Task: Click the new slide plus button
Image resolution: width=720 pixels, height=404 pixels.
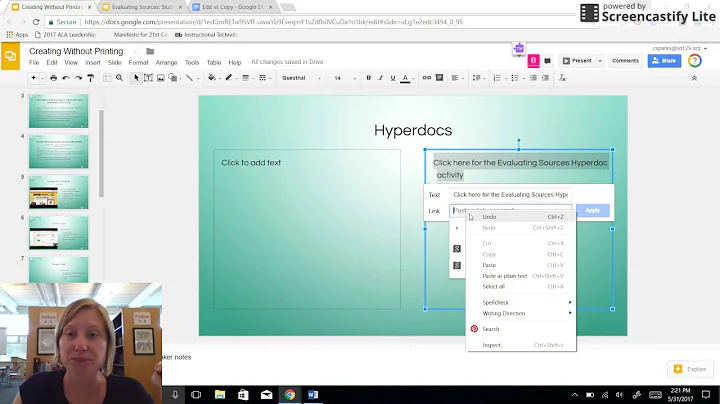Action: click(x=34, y=78)
